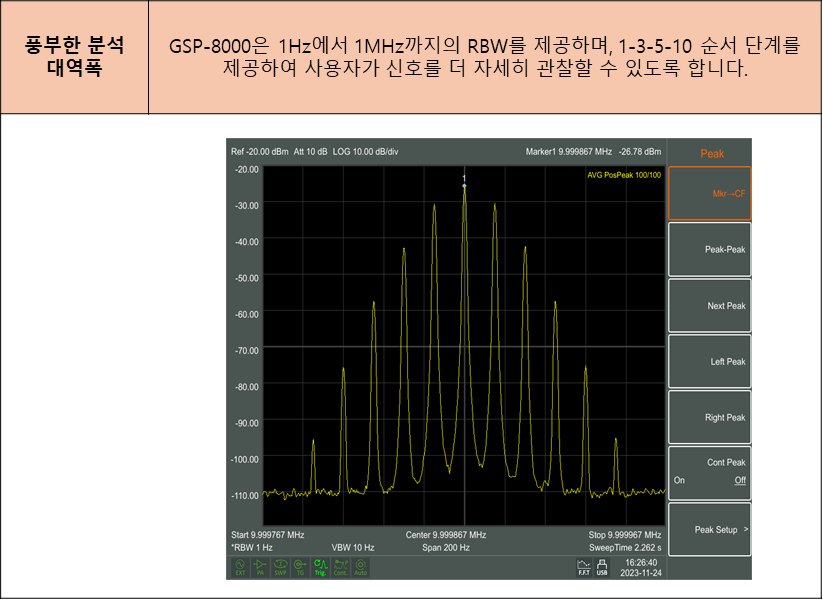
Task: Click the -110.00 axis label
Action: coord(245,496)
